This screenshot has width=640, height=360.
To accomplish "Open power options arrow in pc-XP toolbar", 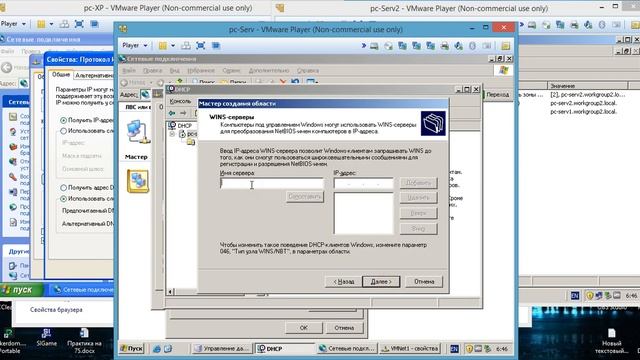I will (51, 24).
